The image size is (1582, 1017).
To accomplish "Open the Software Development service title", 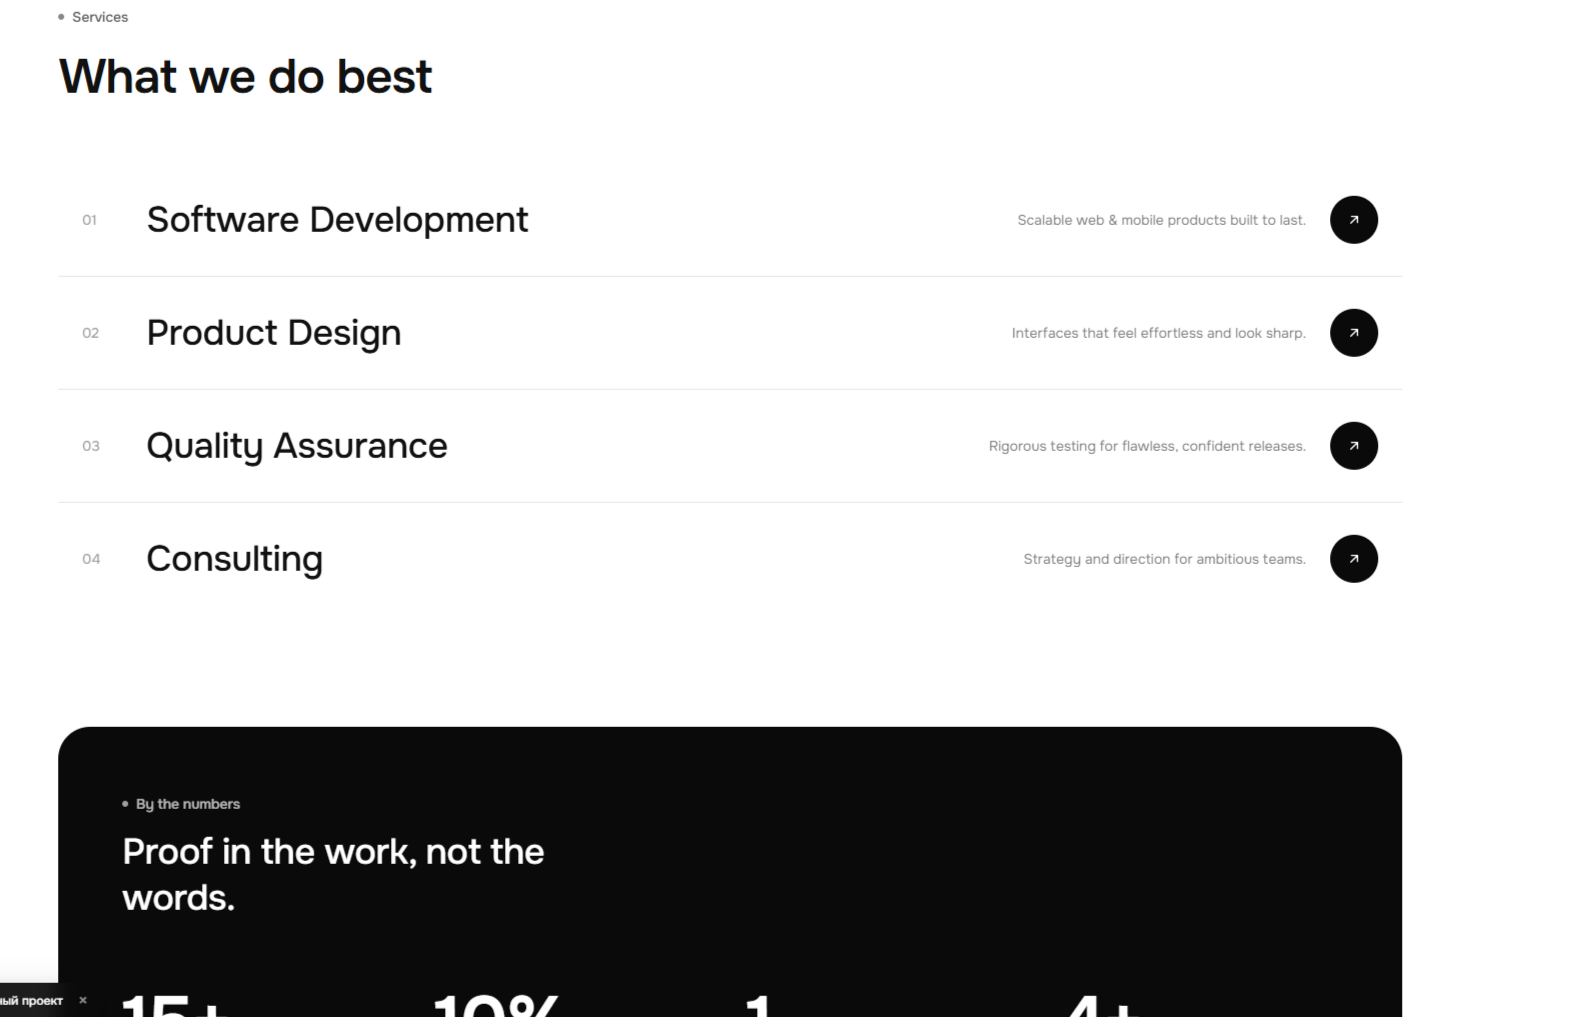I will (337, 220).
